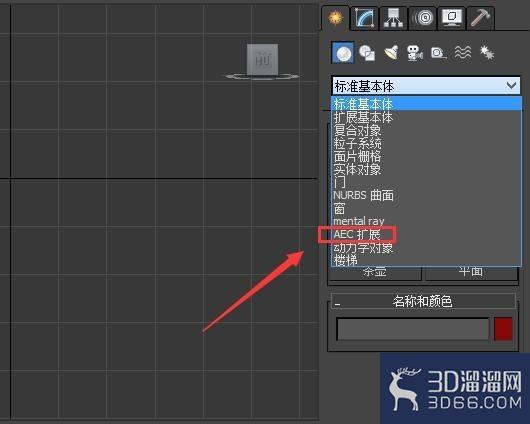The height and width of the screenshot is (424, 530).
Task: Select the Space Warps wave icon
Action: tap(463, 52)
